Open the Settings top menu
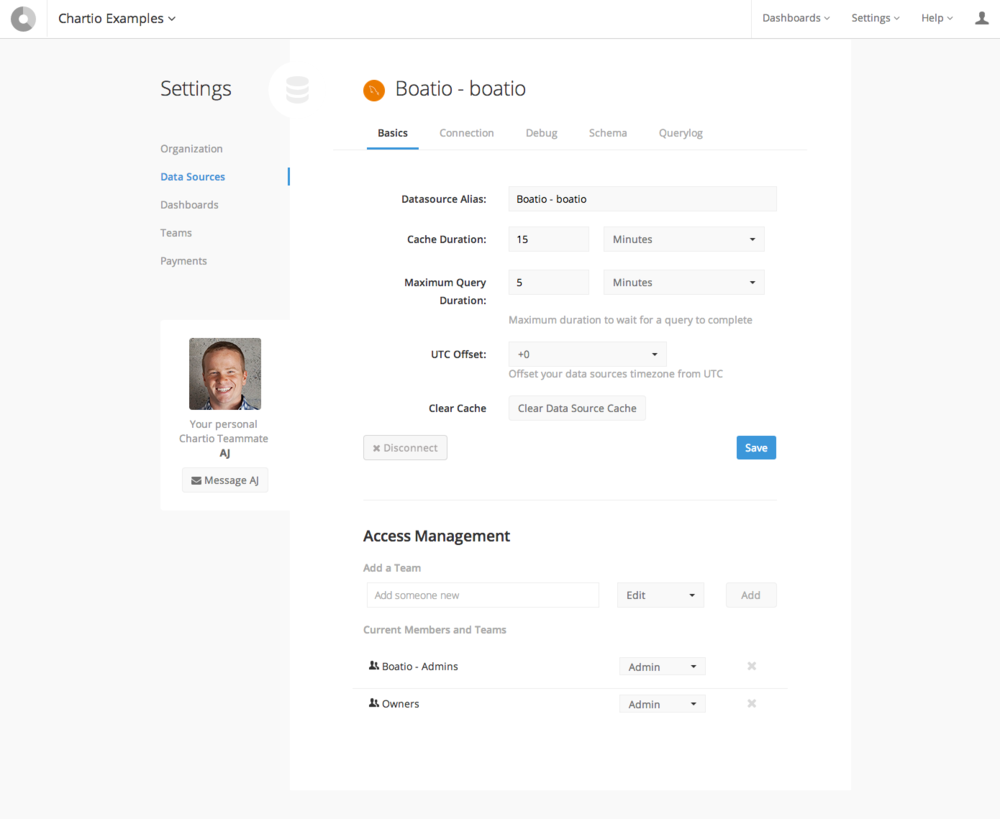Screen dimensions: 1000x819 pos(875,18)
